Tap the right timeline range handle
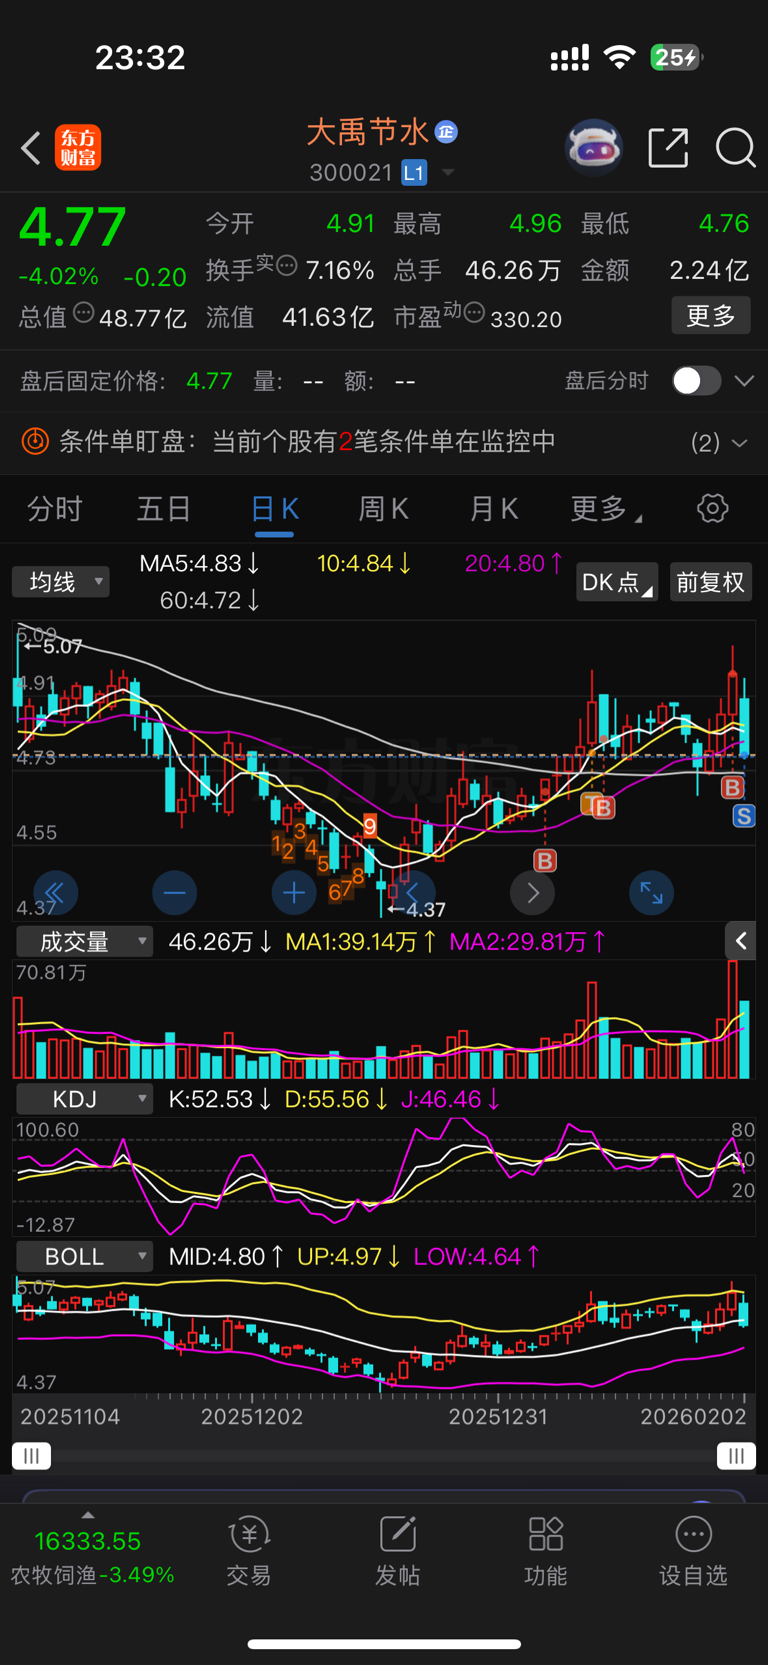Viewport: 769px width, 1665px height. [x=737, y=1456]
